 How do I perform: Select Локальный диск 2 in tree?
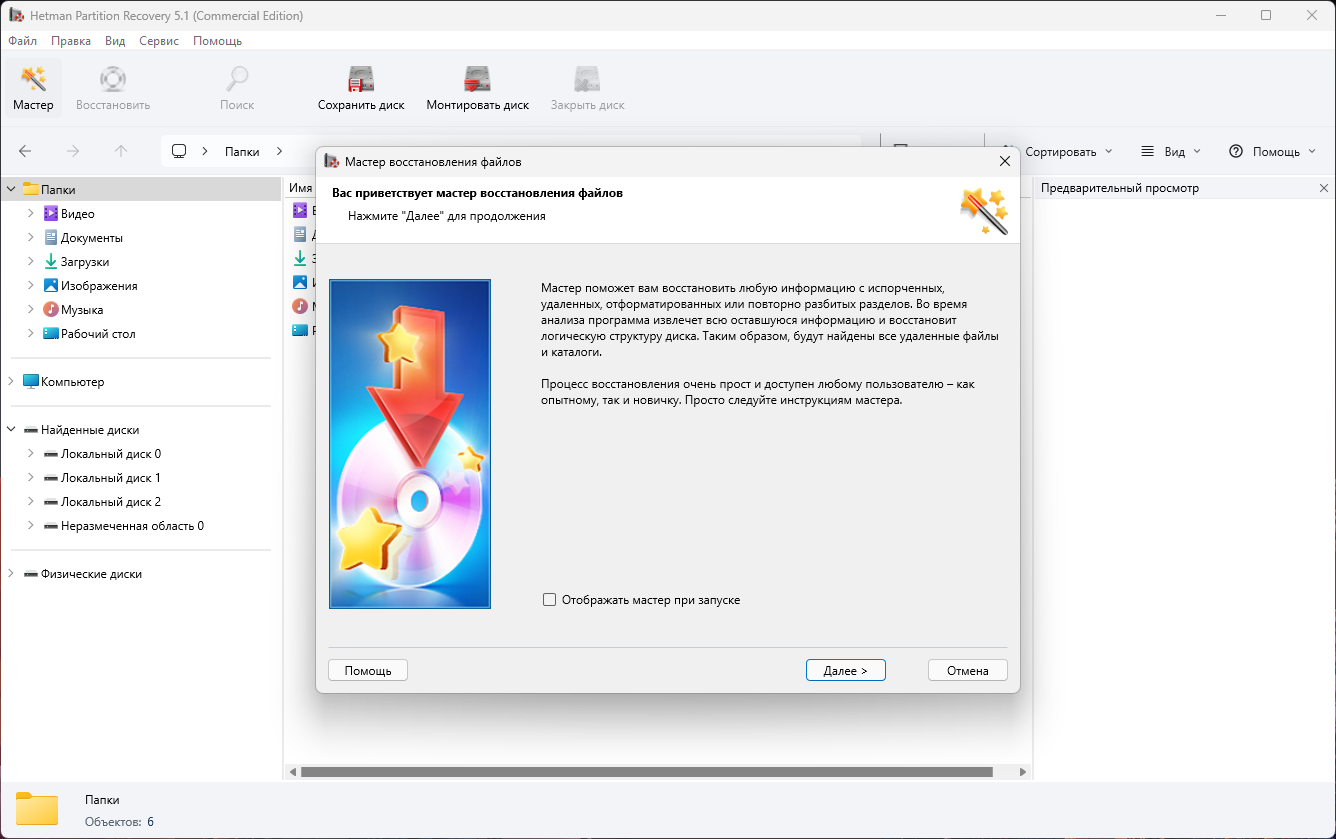pyautogui.click(x=110, y=501)
